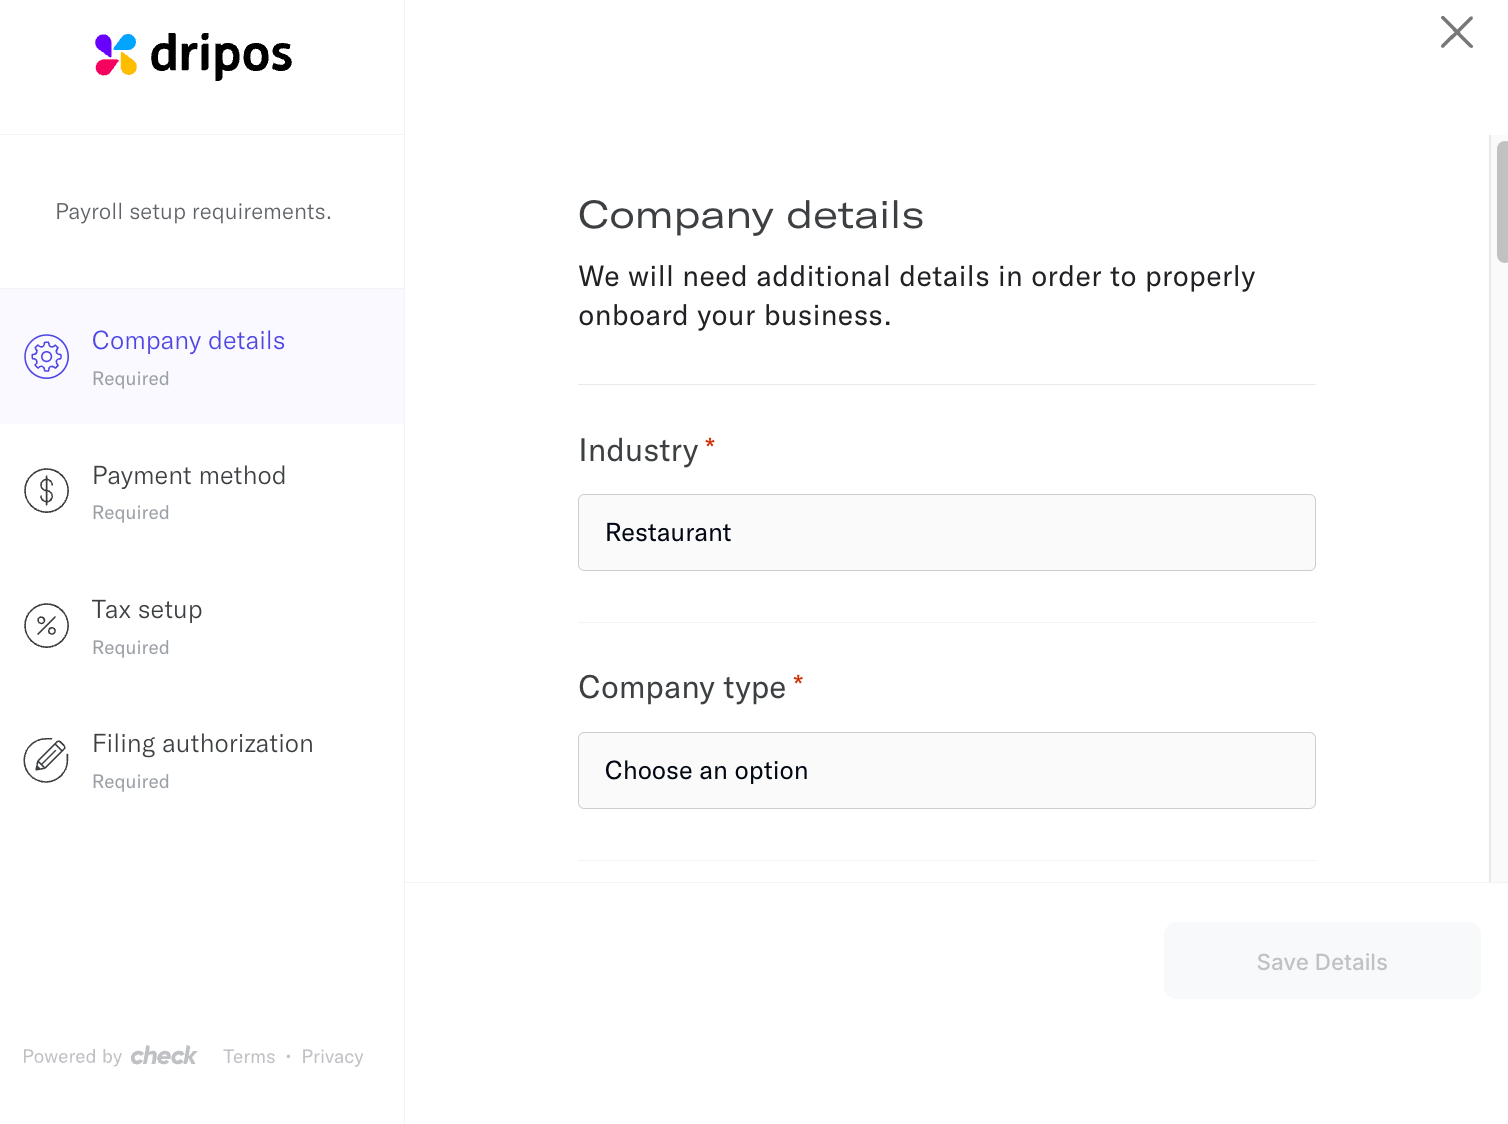The width and height of the screenshot is (1508, 1124).
Task: Click the Powered by text in footer
Action: click(x=72, y=1057)
